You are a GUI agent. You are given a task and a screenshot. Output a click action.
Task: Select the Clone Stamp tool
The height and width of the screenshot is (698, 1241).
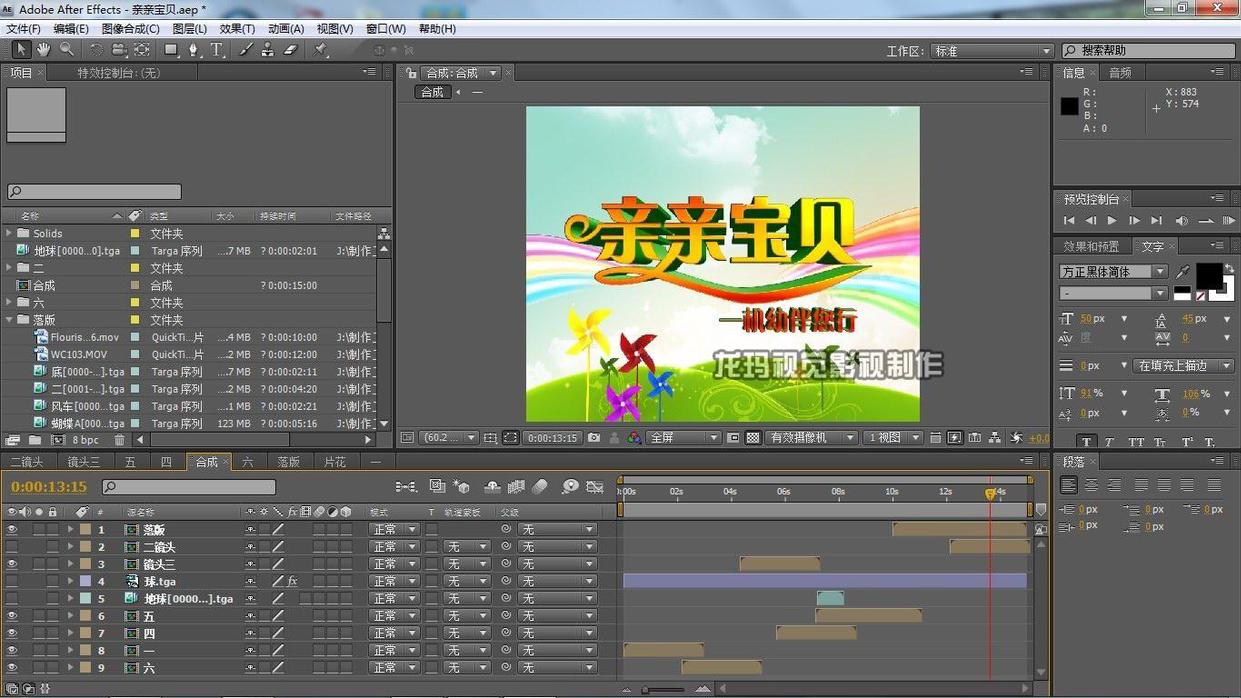[268, 50]
